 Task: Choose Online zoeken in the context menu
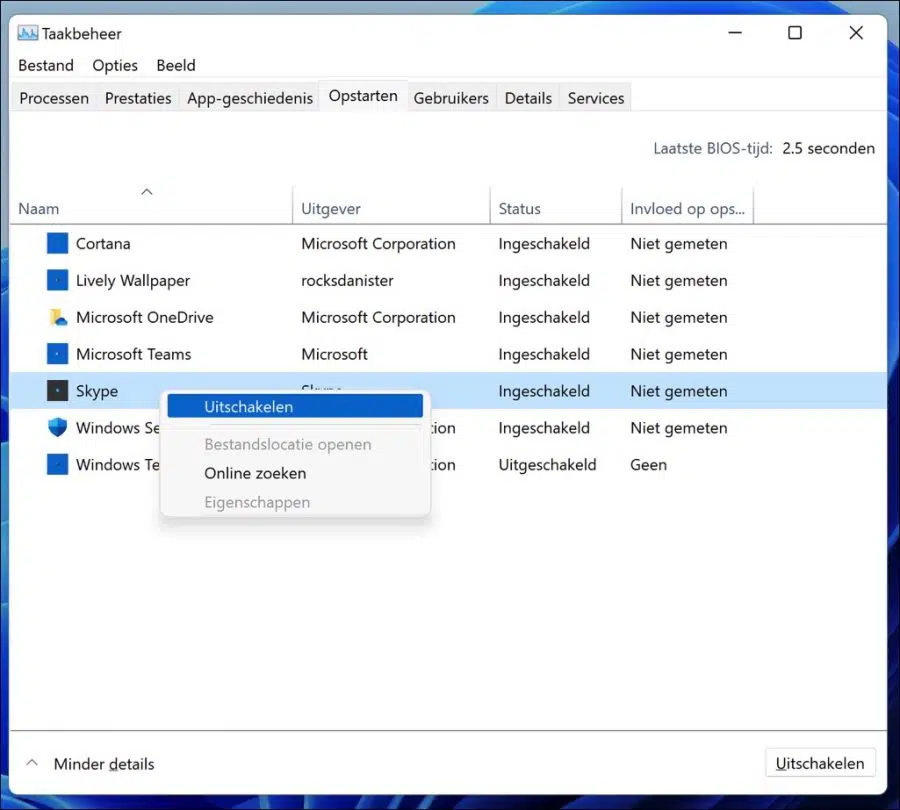tap(295, 473)
